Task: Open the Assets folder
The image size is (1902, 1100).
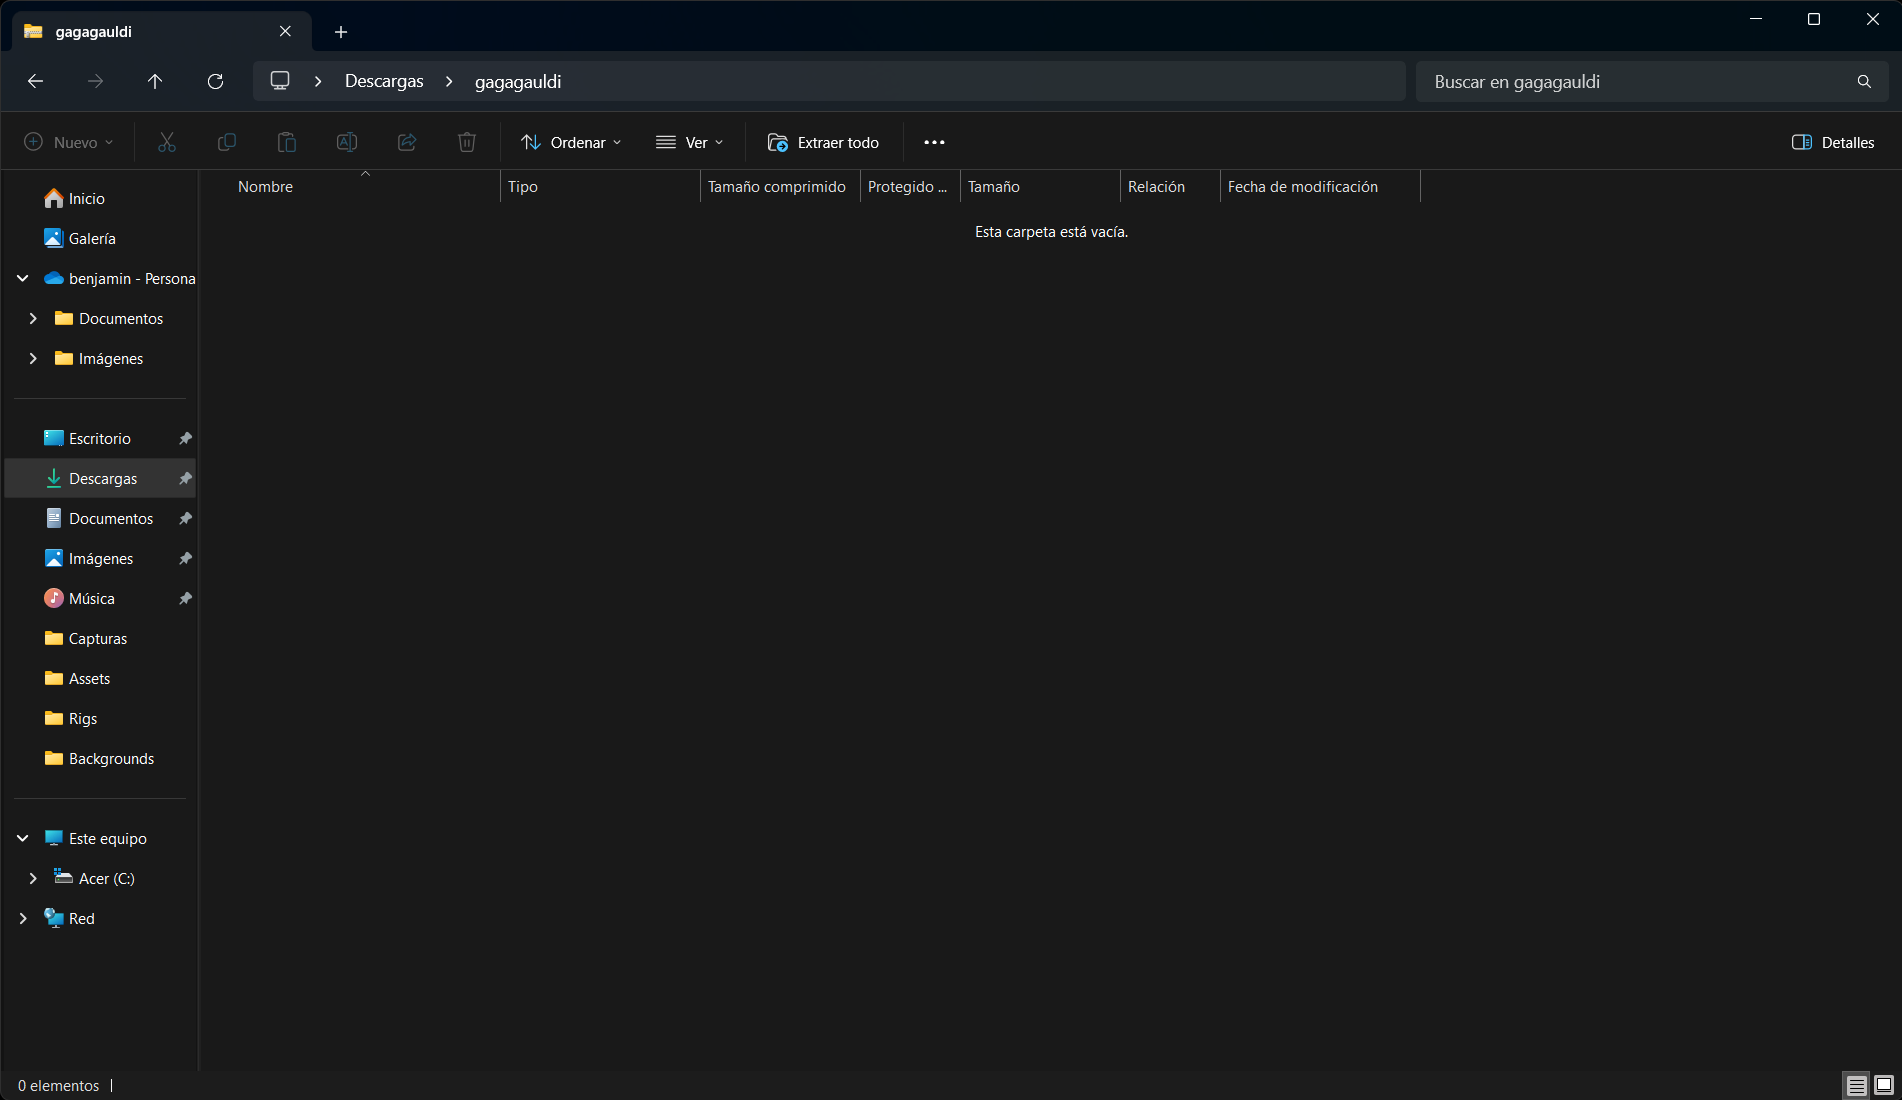Action: pyautogui.click(x=100, y=678)
